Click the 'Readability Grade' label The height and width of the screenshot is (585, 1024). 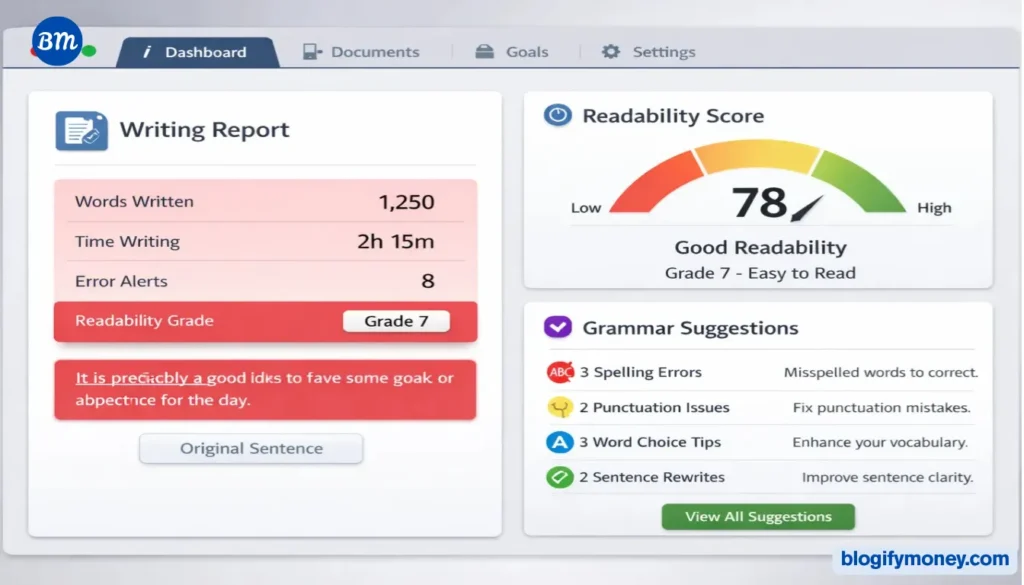tap(144, 321)
